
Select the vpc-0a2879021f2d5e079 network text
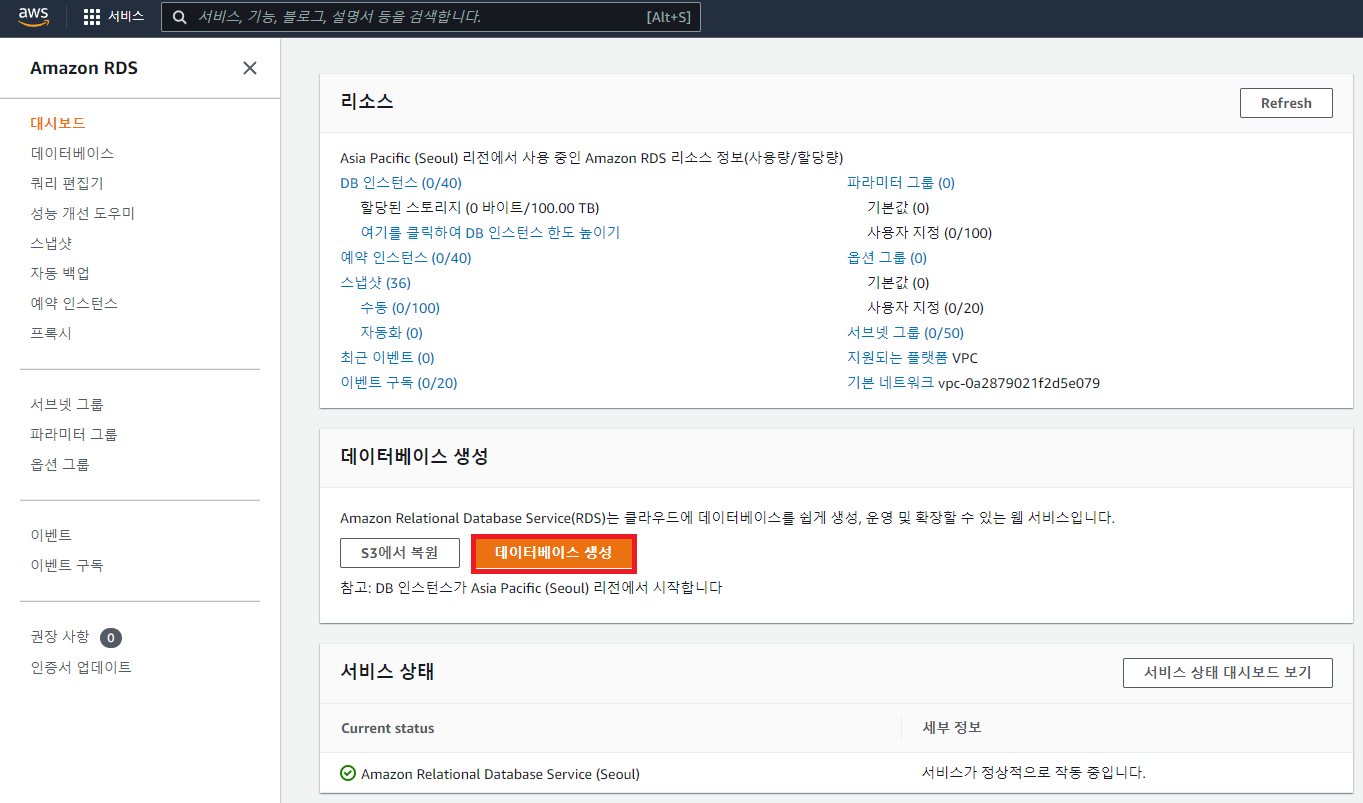(x=1019, y=382)
